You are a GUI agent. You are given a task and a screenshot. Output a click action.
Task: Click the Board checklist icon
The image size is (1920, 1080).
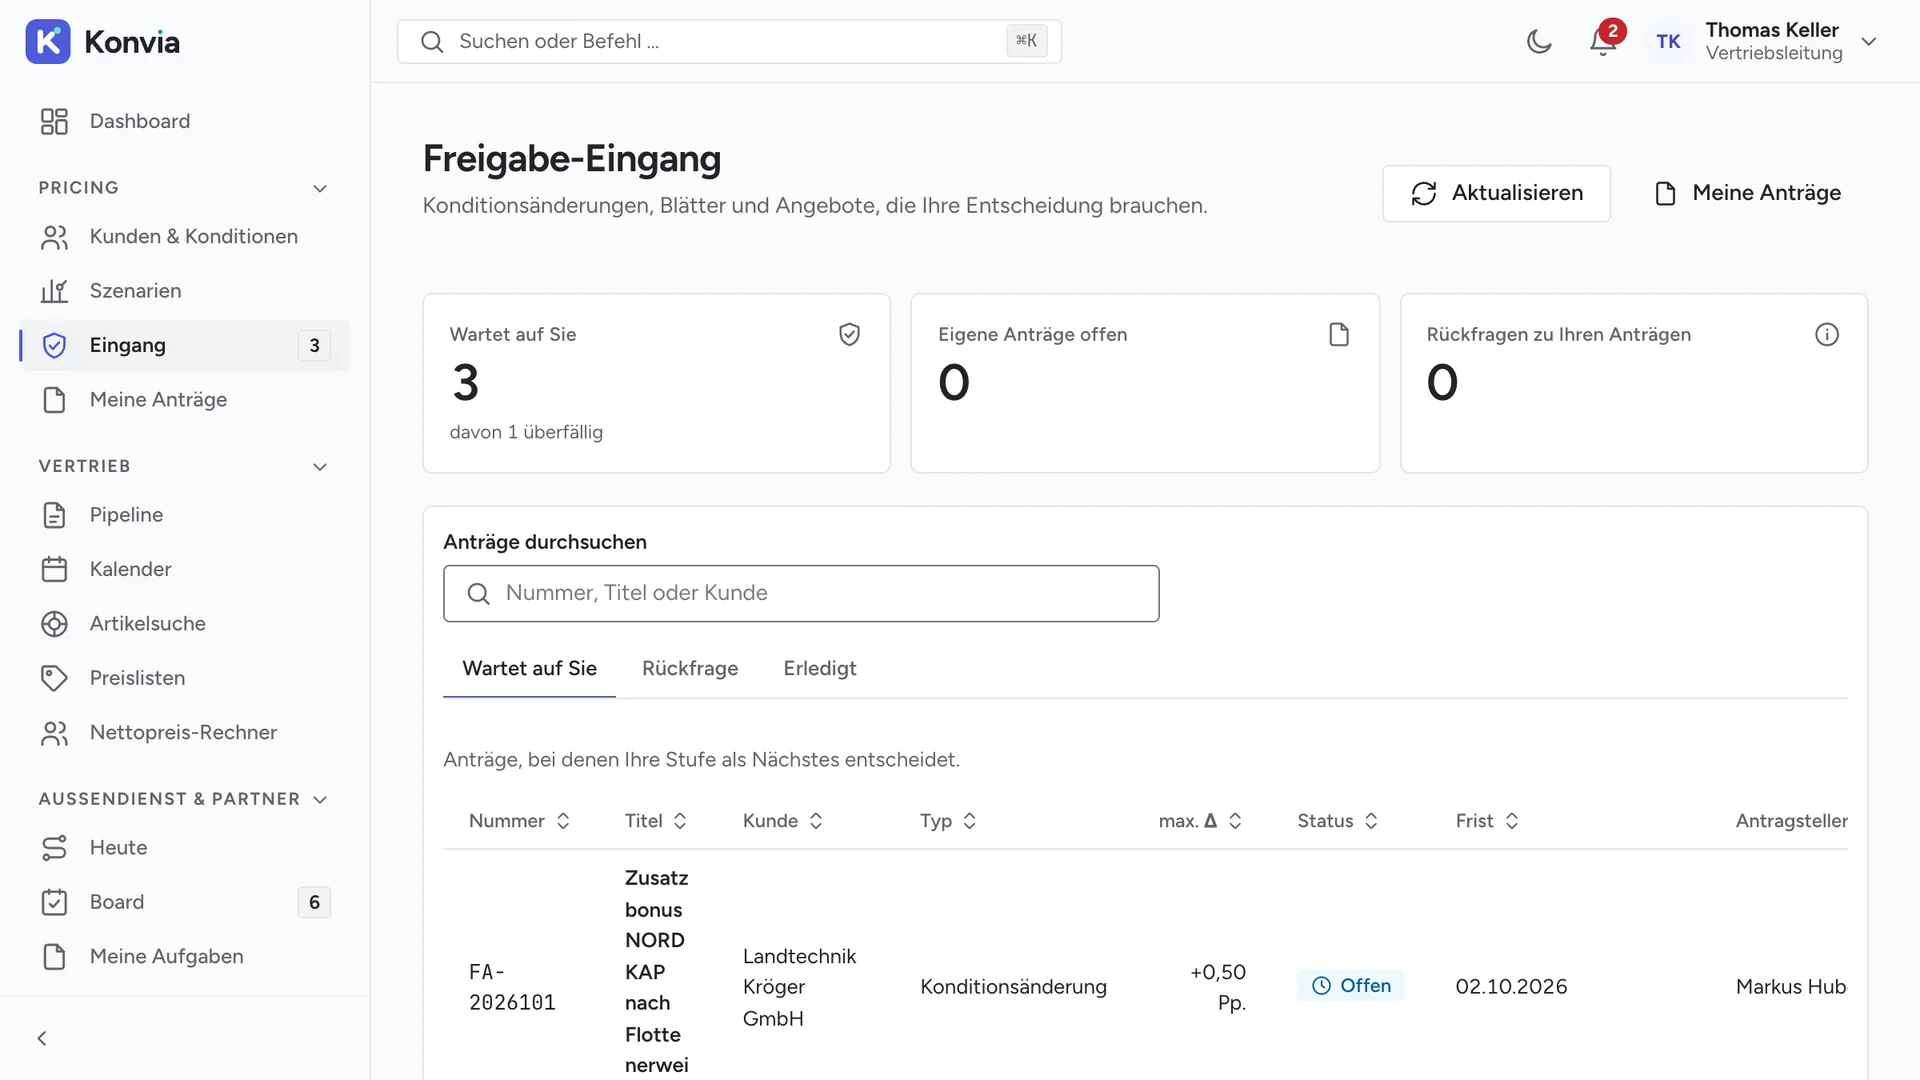[x=54, y=902]
